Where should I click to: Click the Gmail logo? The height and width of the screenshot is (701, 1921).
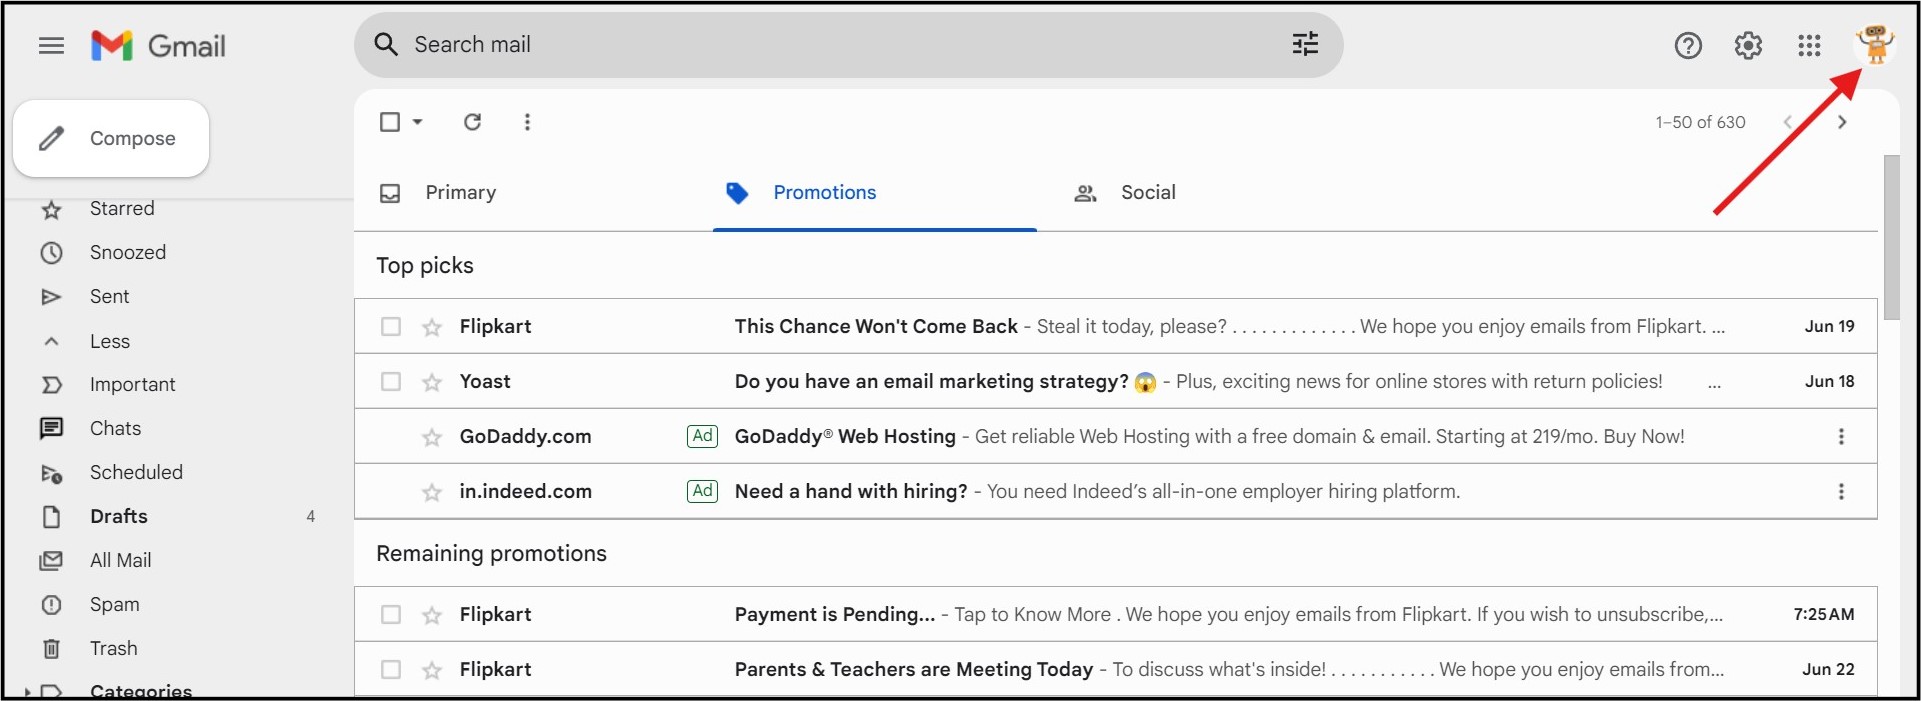158,46
